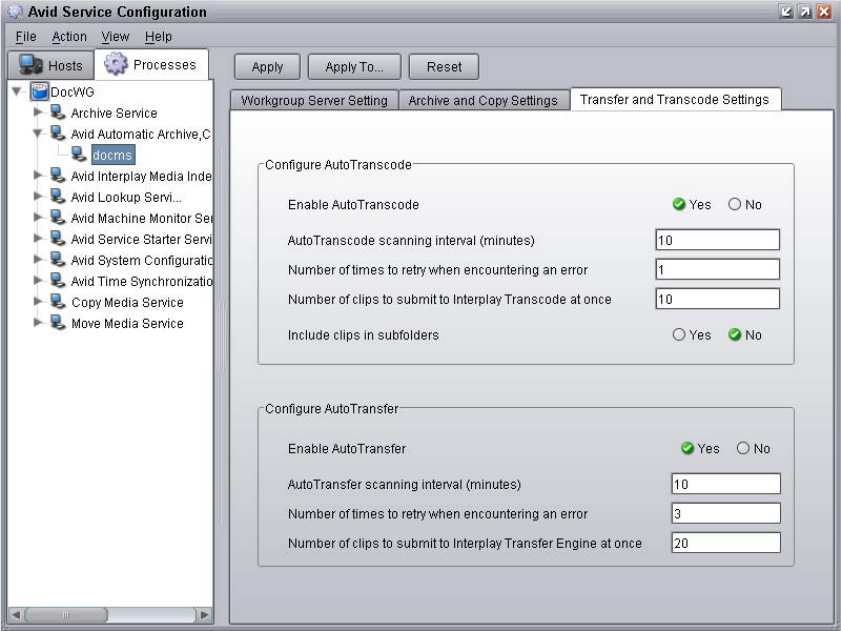Select the Transfer and Transcode Settings tab
The width and height of the screenshot is (841, 631).
[675, 99]
